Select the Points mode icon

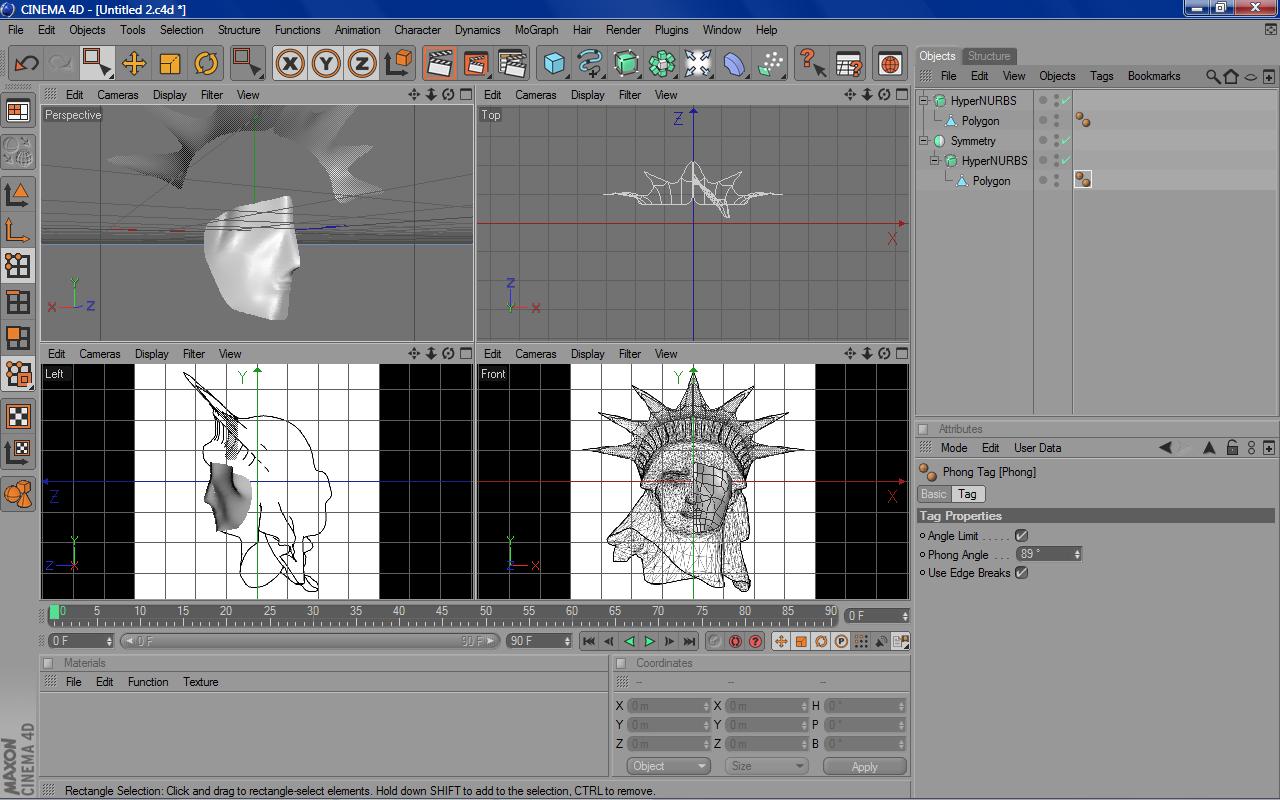click(x=18, y=265)
